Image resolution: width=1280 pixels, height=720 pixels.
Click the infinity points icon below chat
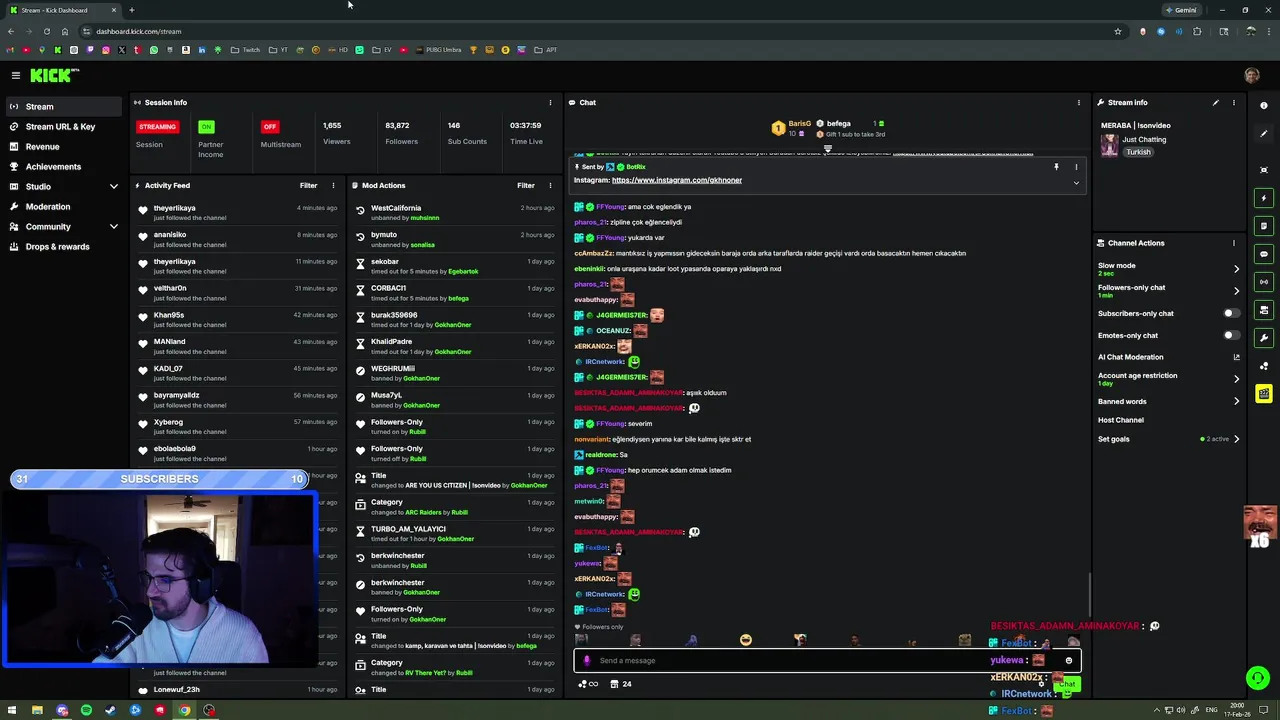coord(588,684)
